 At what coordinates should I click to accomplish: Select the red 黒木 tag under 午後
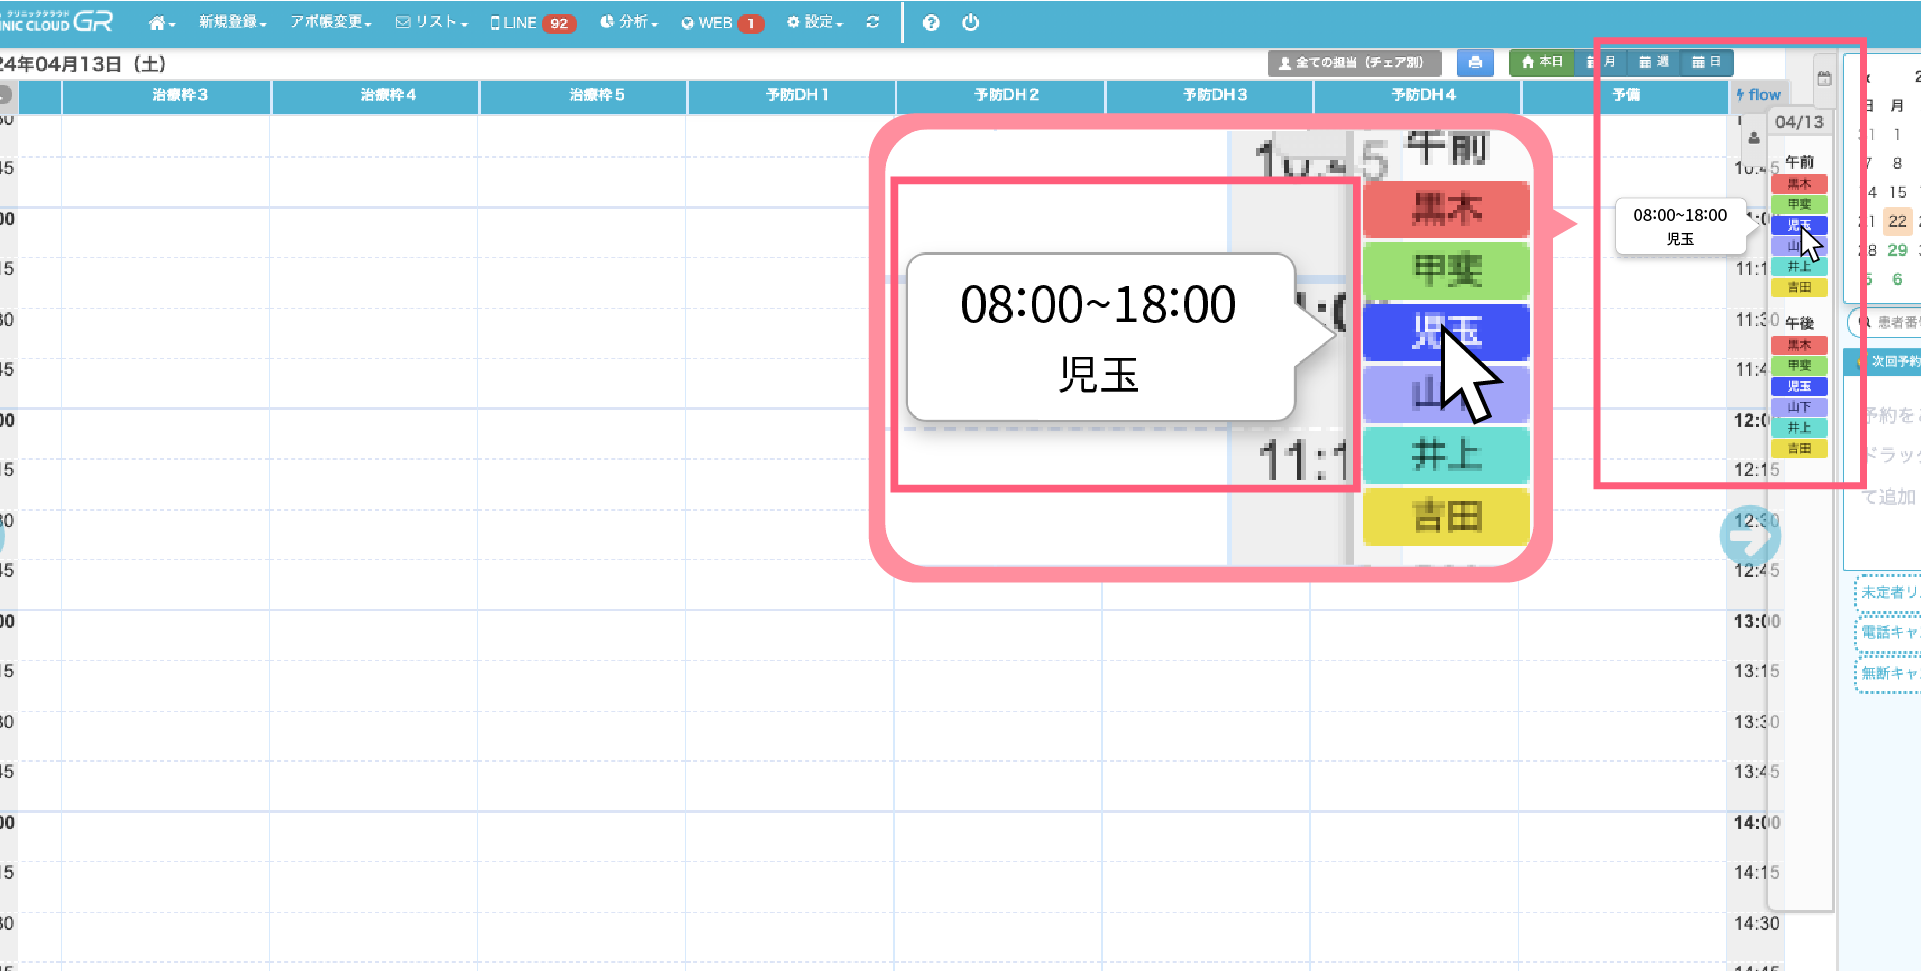1798,345
